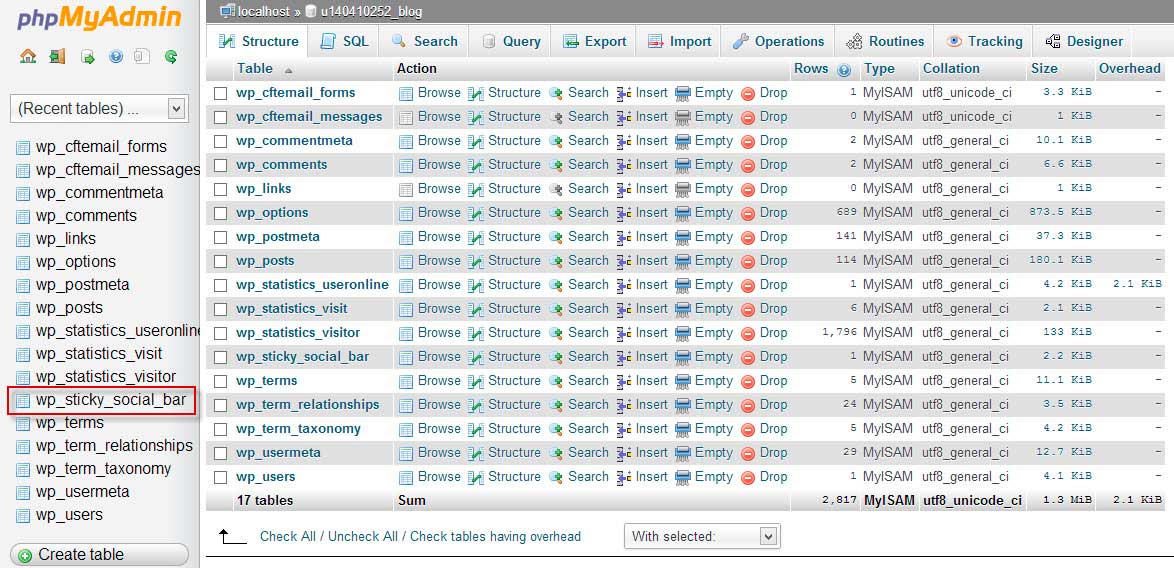Sort by the Overhead column header
The width and height of the screenshot is (1174, 568).
tap(1129, 69)
